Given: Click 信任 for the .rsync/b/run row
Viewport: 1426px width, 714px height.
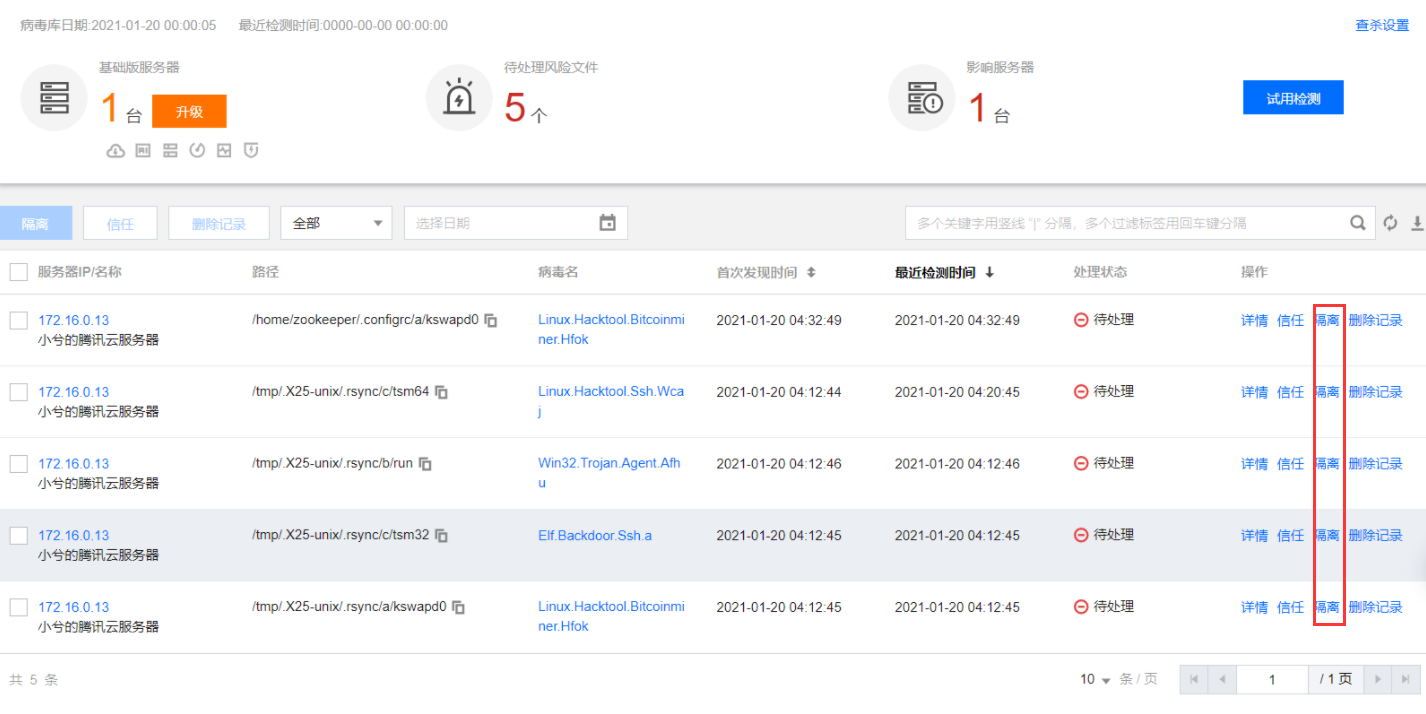Looking at the screenshot, I should pos(1290,464).
